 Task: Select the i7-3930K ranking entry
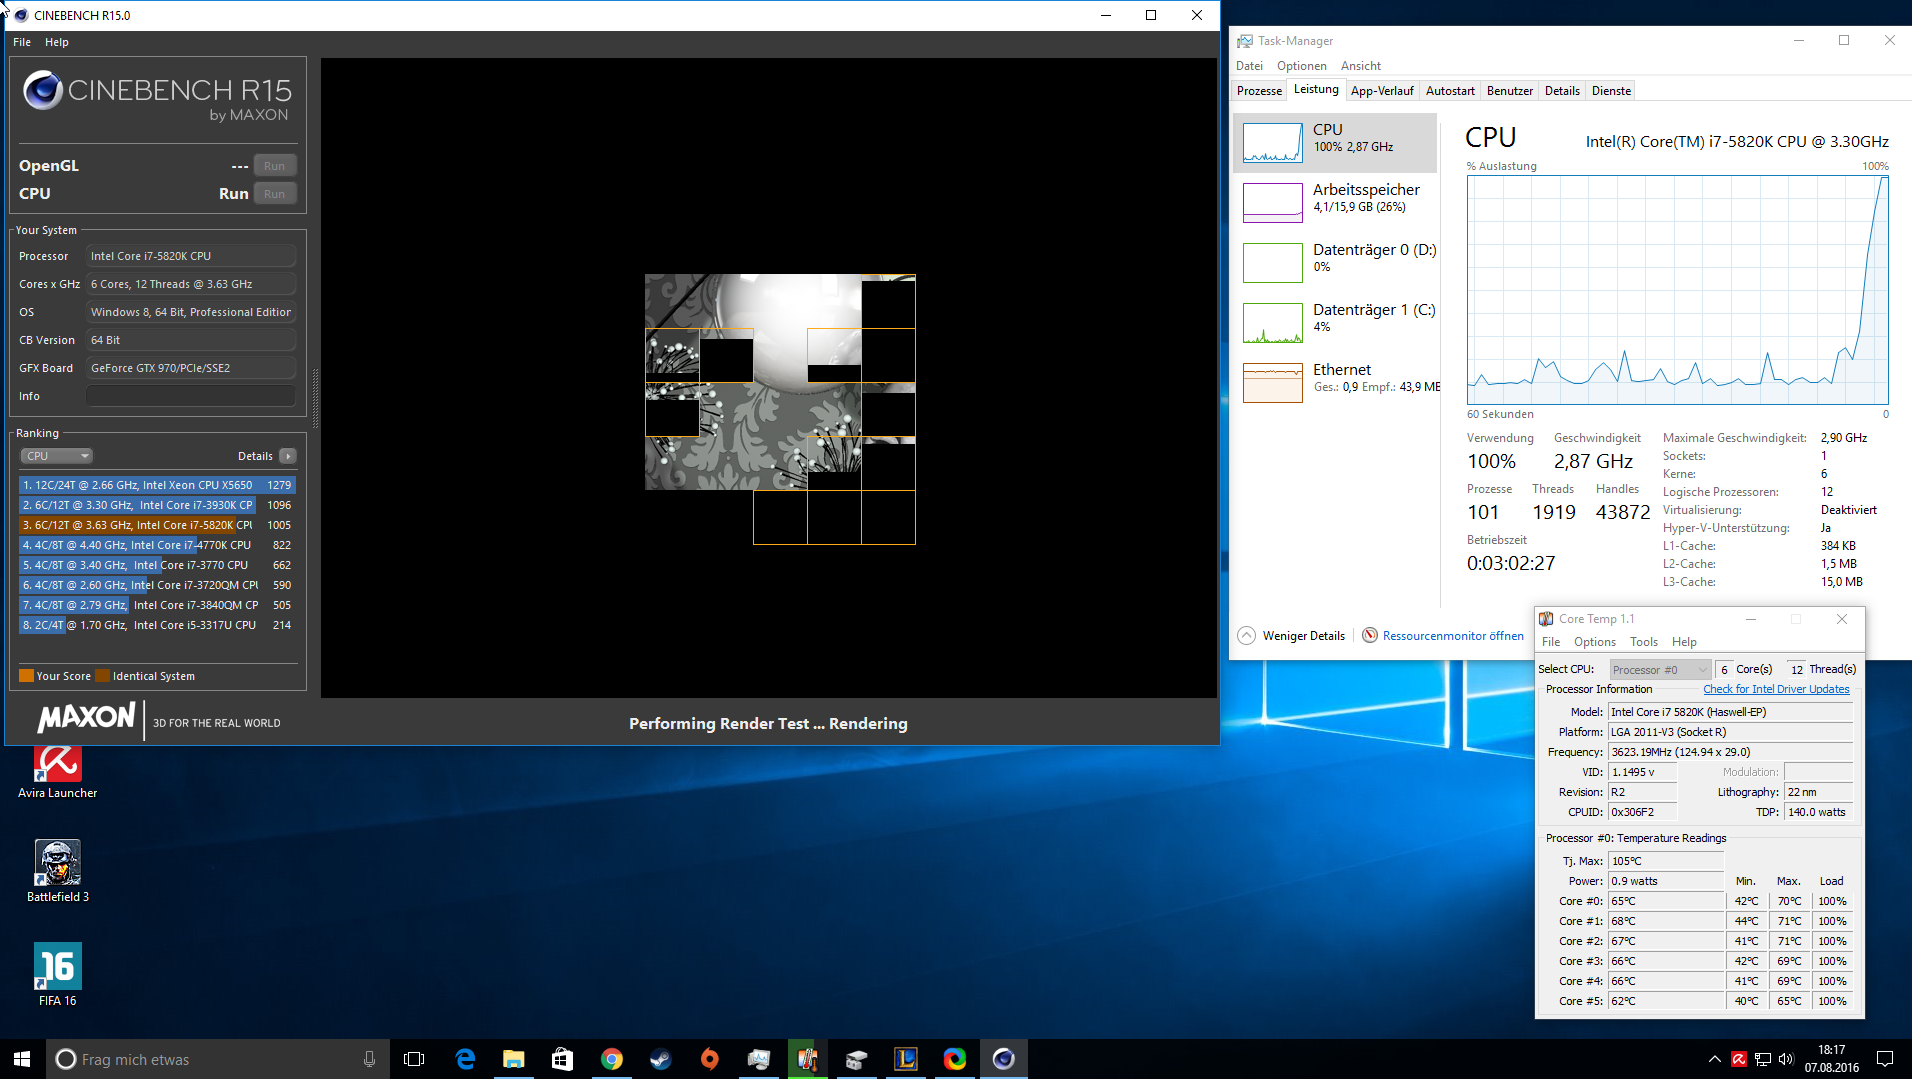[157, 505]
